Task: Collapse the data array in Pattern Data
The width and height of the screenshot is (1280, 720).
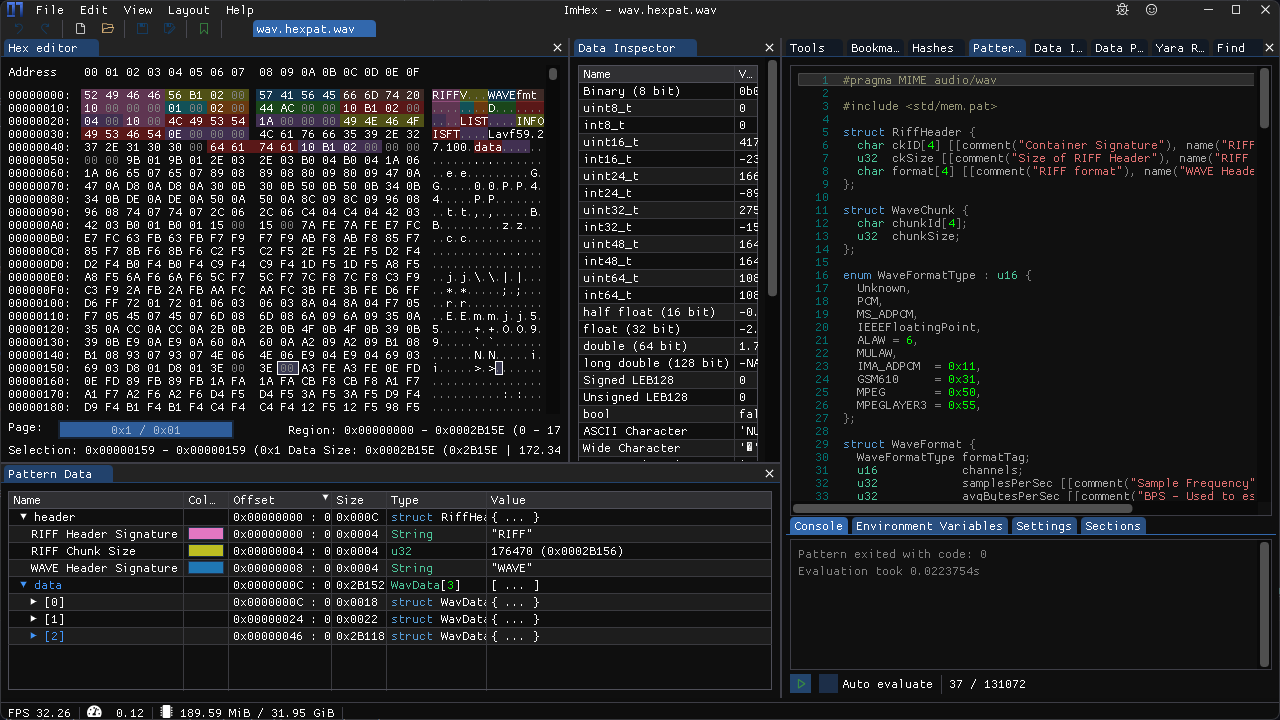Action: pos(22,584)
